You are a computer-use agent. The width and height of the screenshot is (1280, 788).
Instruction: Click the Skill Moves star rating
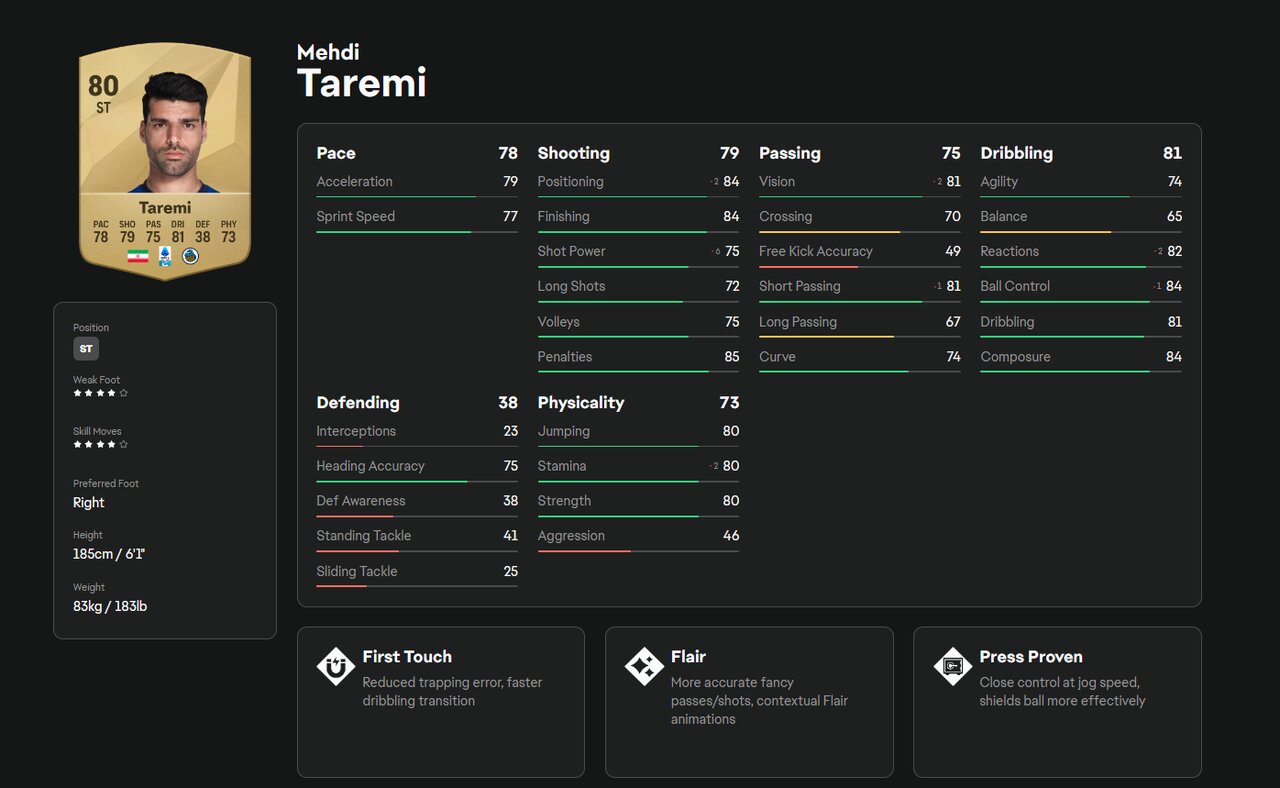[x=100, y=444]
